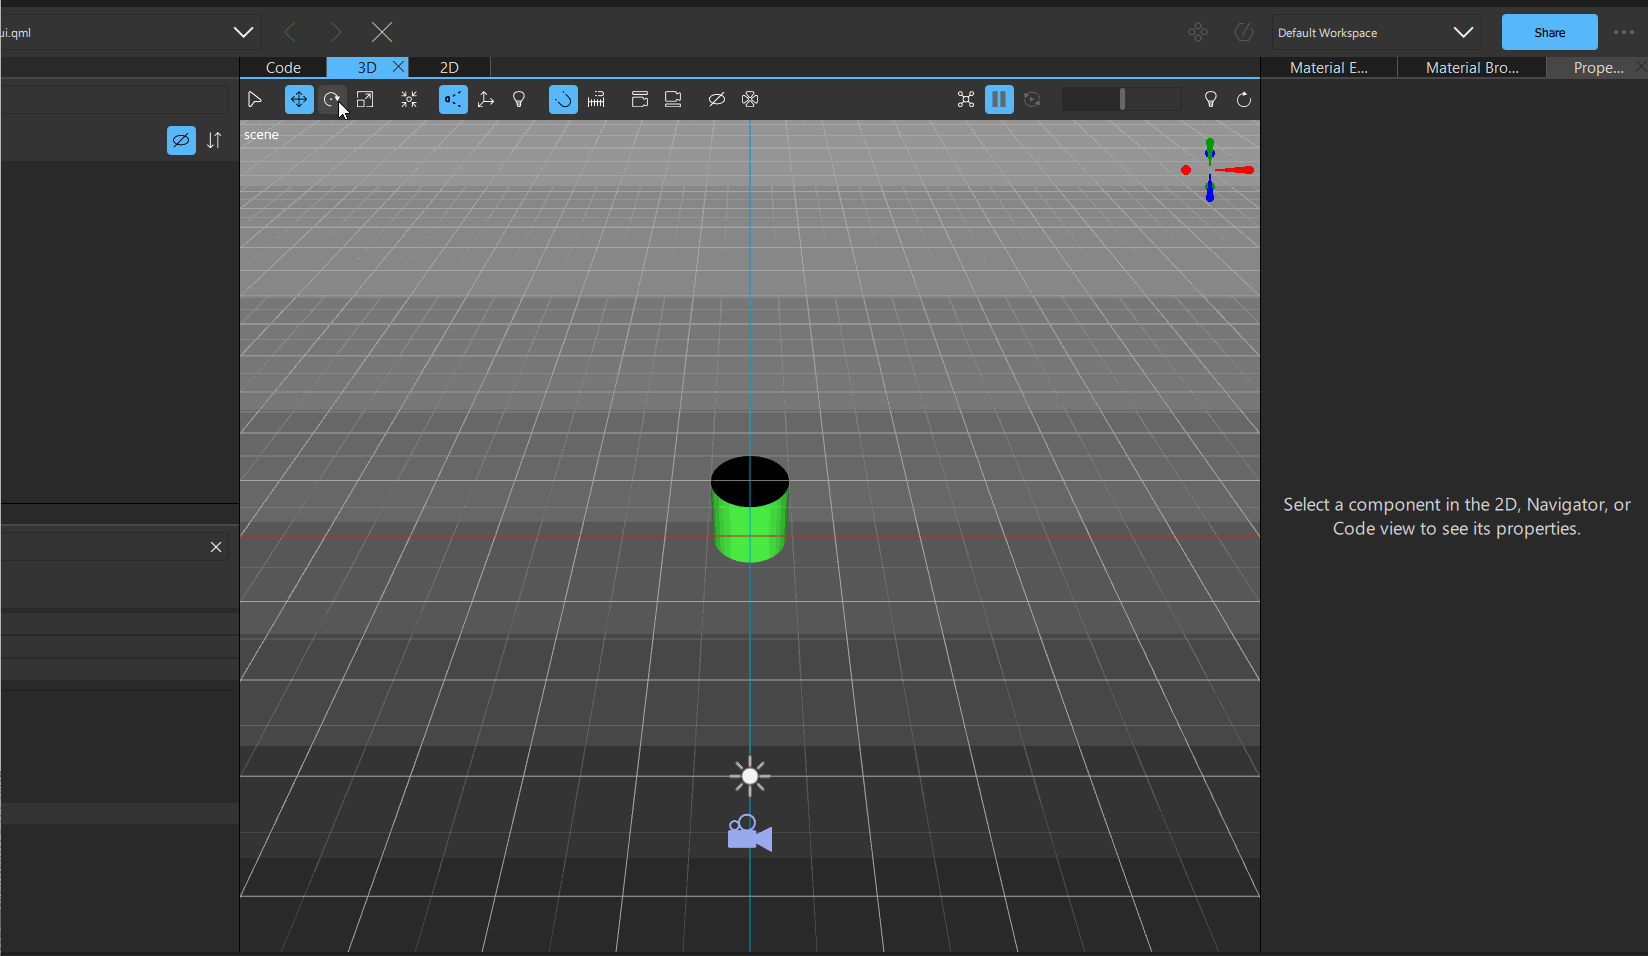Select the item selection arrow tool
Screen dimensions: 1648x956
click(x=254, y=99)
